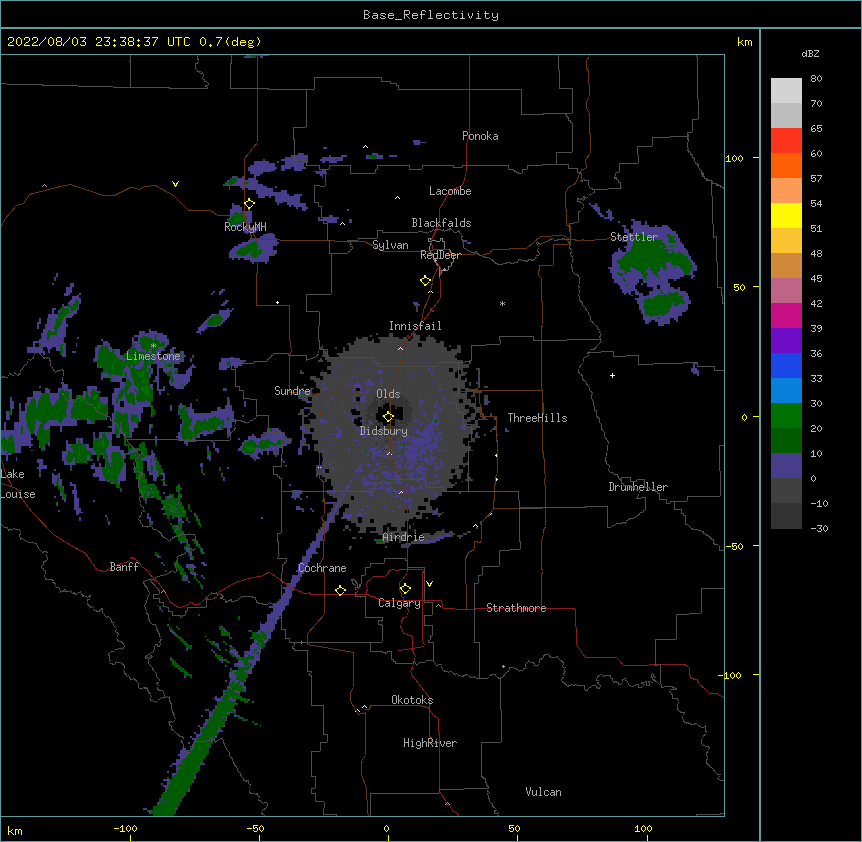This screenshot has width=862, height=842.
Task: Click the Vulcan town label
Action: click(543, 792)
